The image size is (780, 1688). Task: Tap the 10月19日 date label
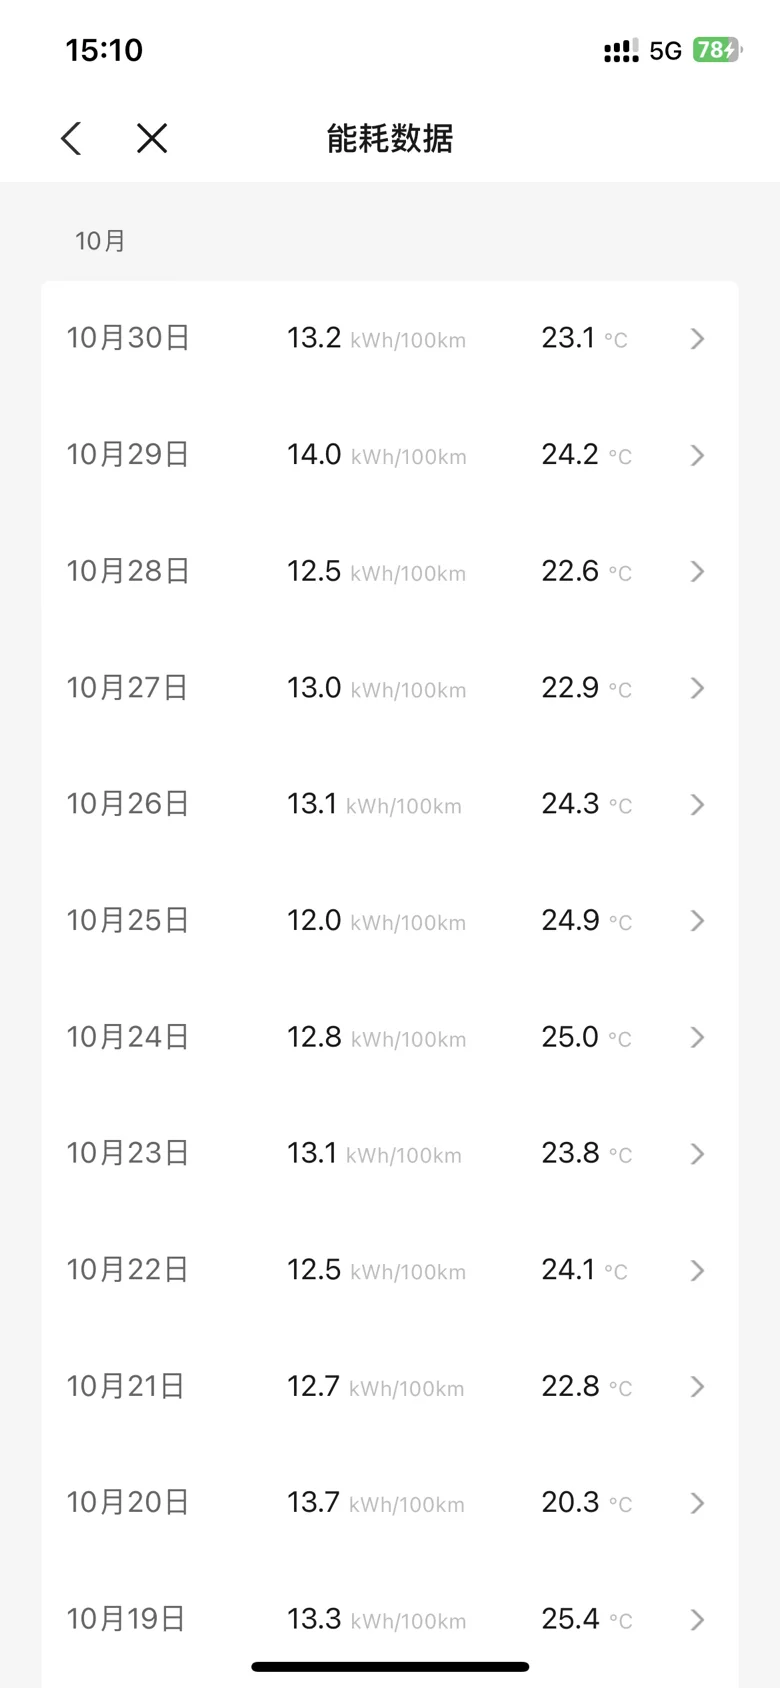point(126,1619)
